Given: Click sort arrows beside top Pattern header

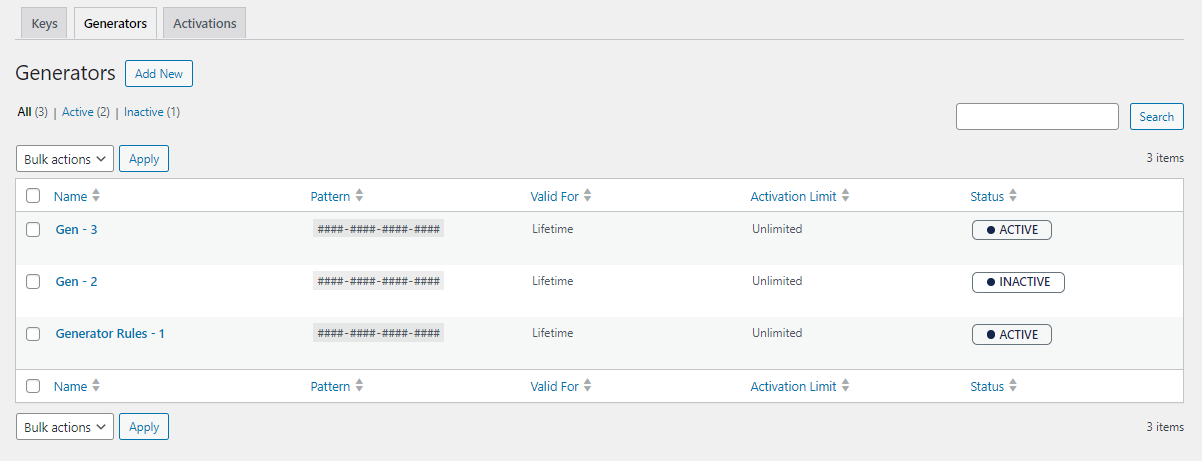Looking at the screenshot, I should [359, 196].
